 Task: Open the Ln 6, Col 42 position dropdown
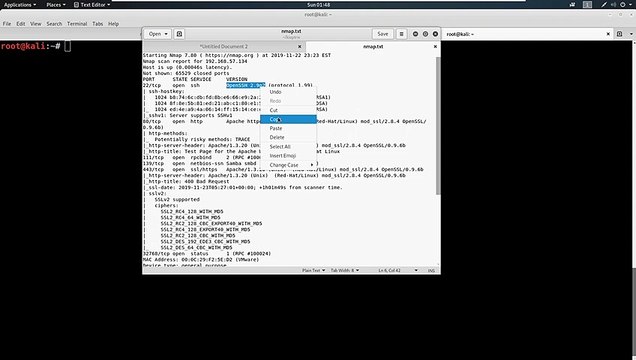(x=398, y=270)
